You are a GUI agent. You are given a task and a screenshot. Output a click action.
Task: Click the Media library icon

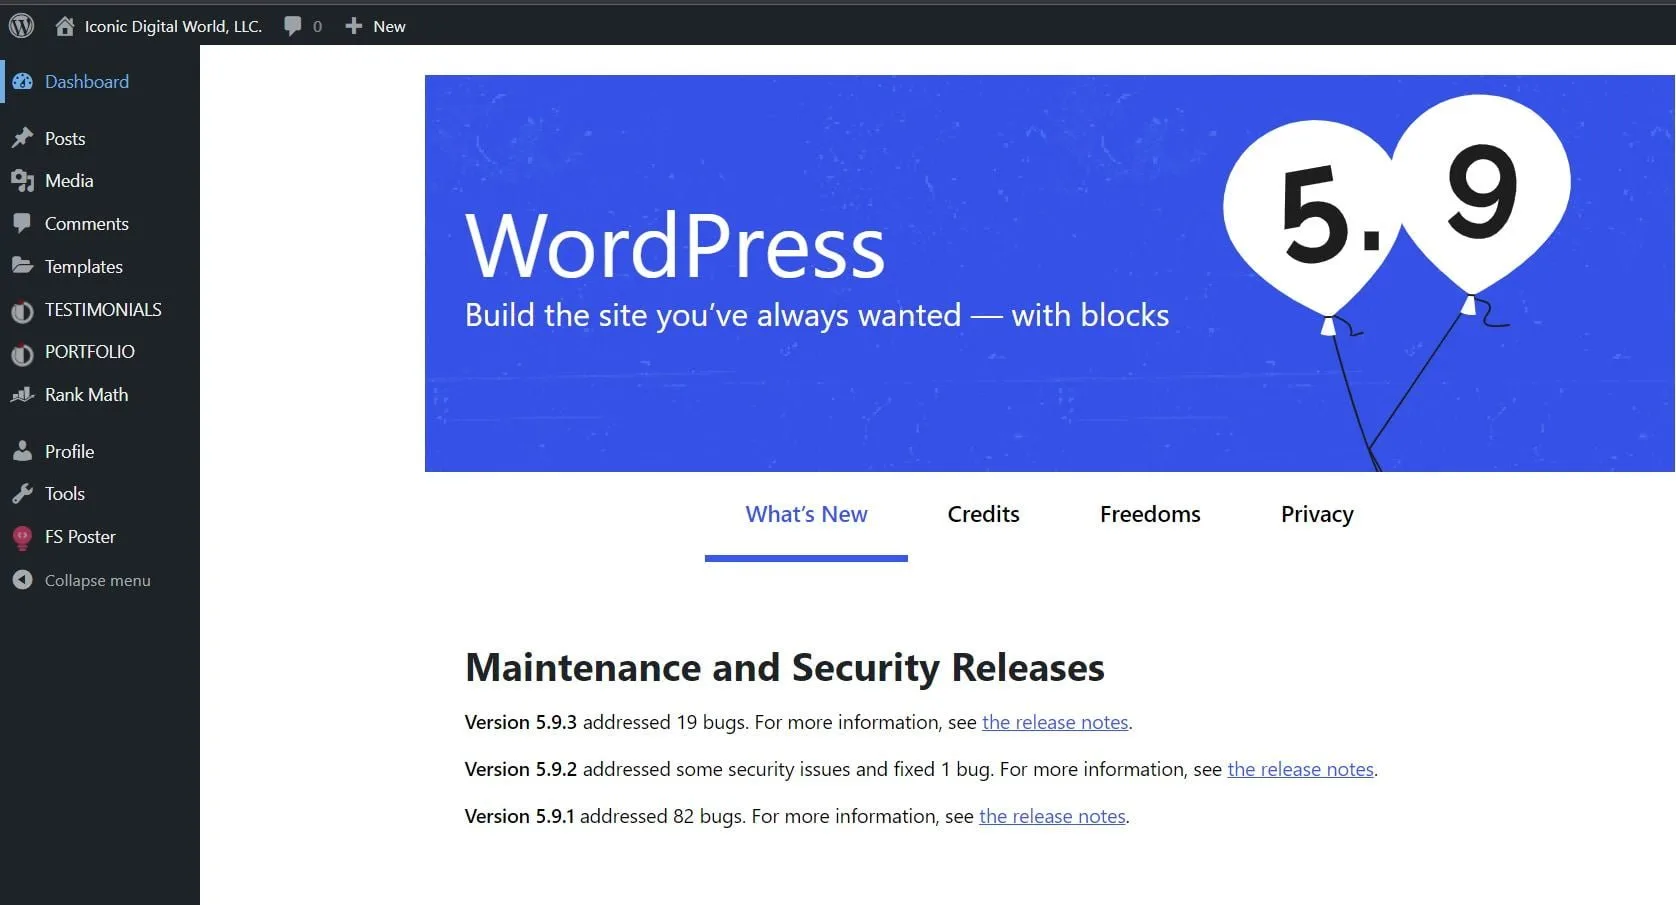point(22,181)
